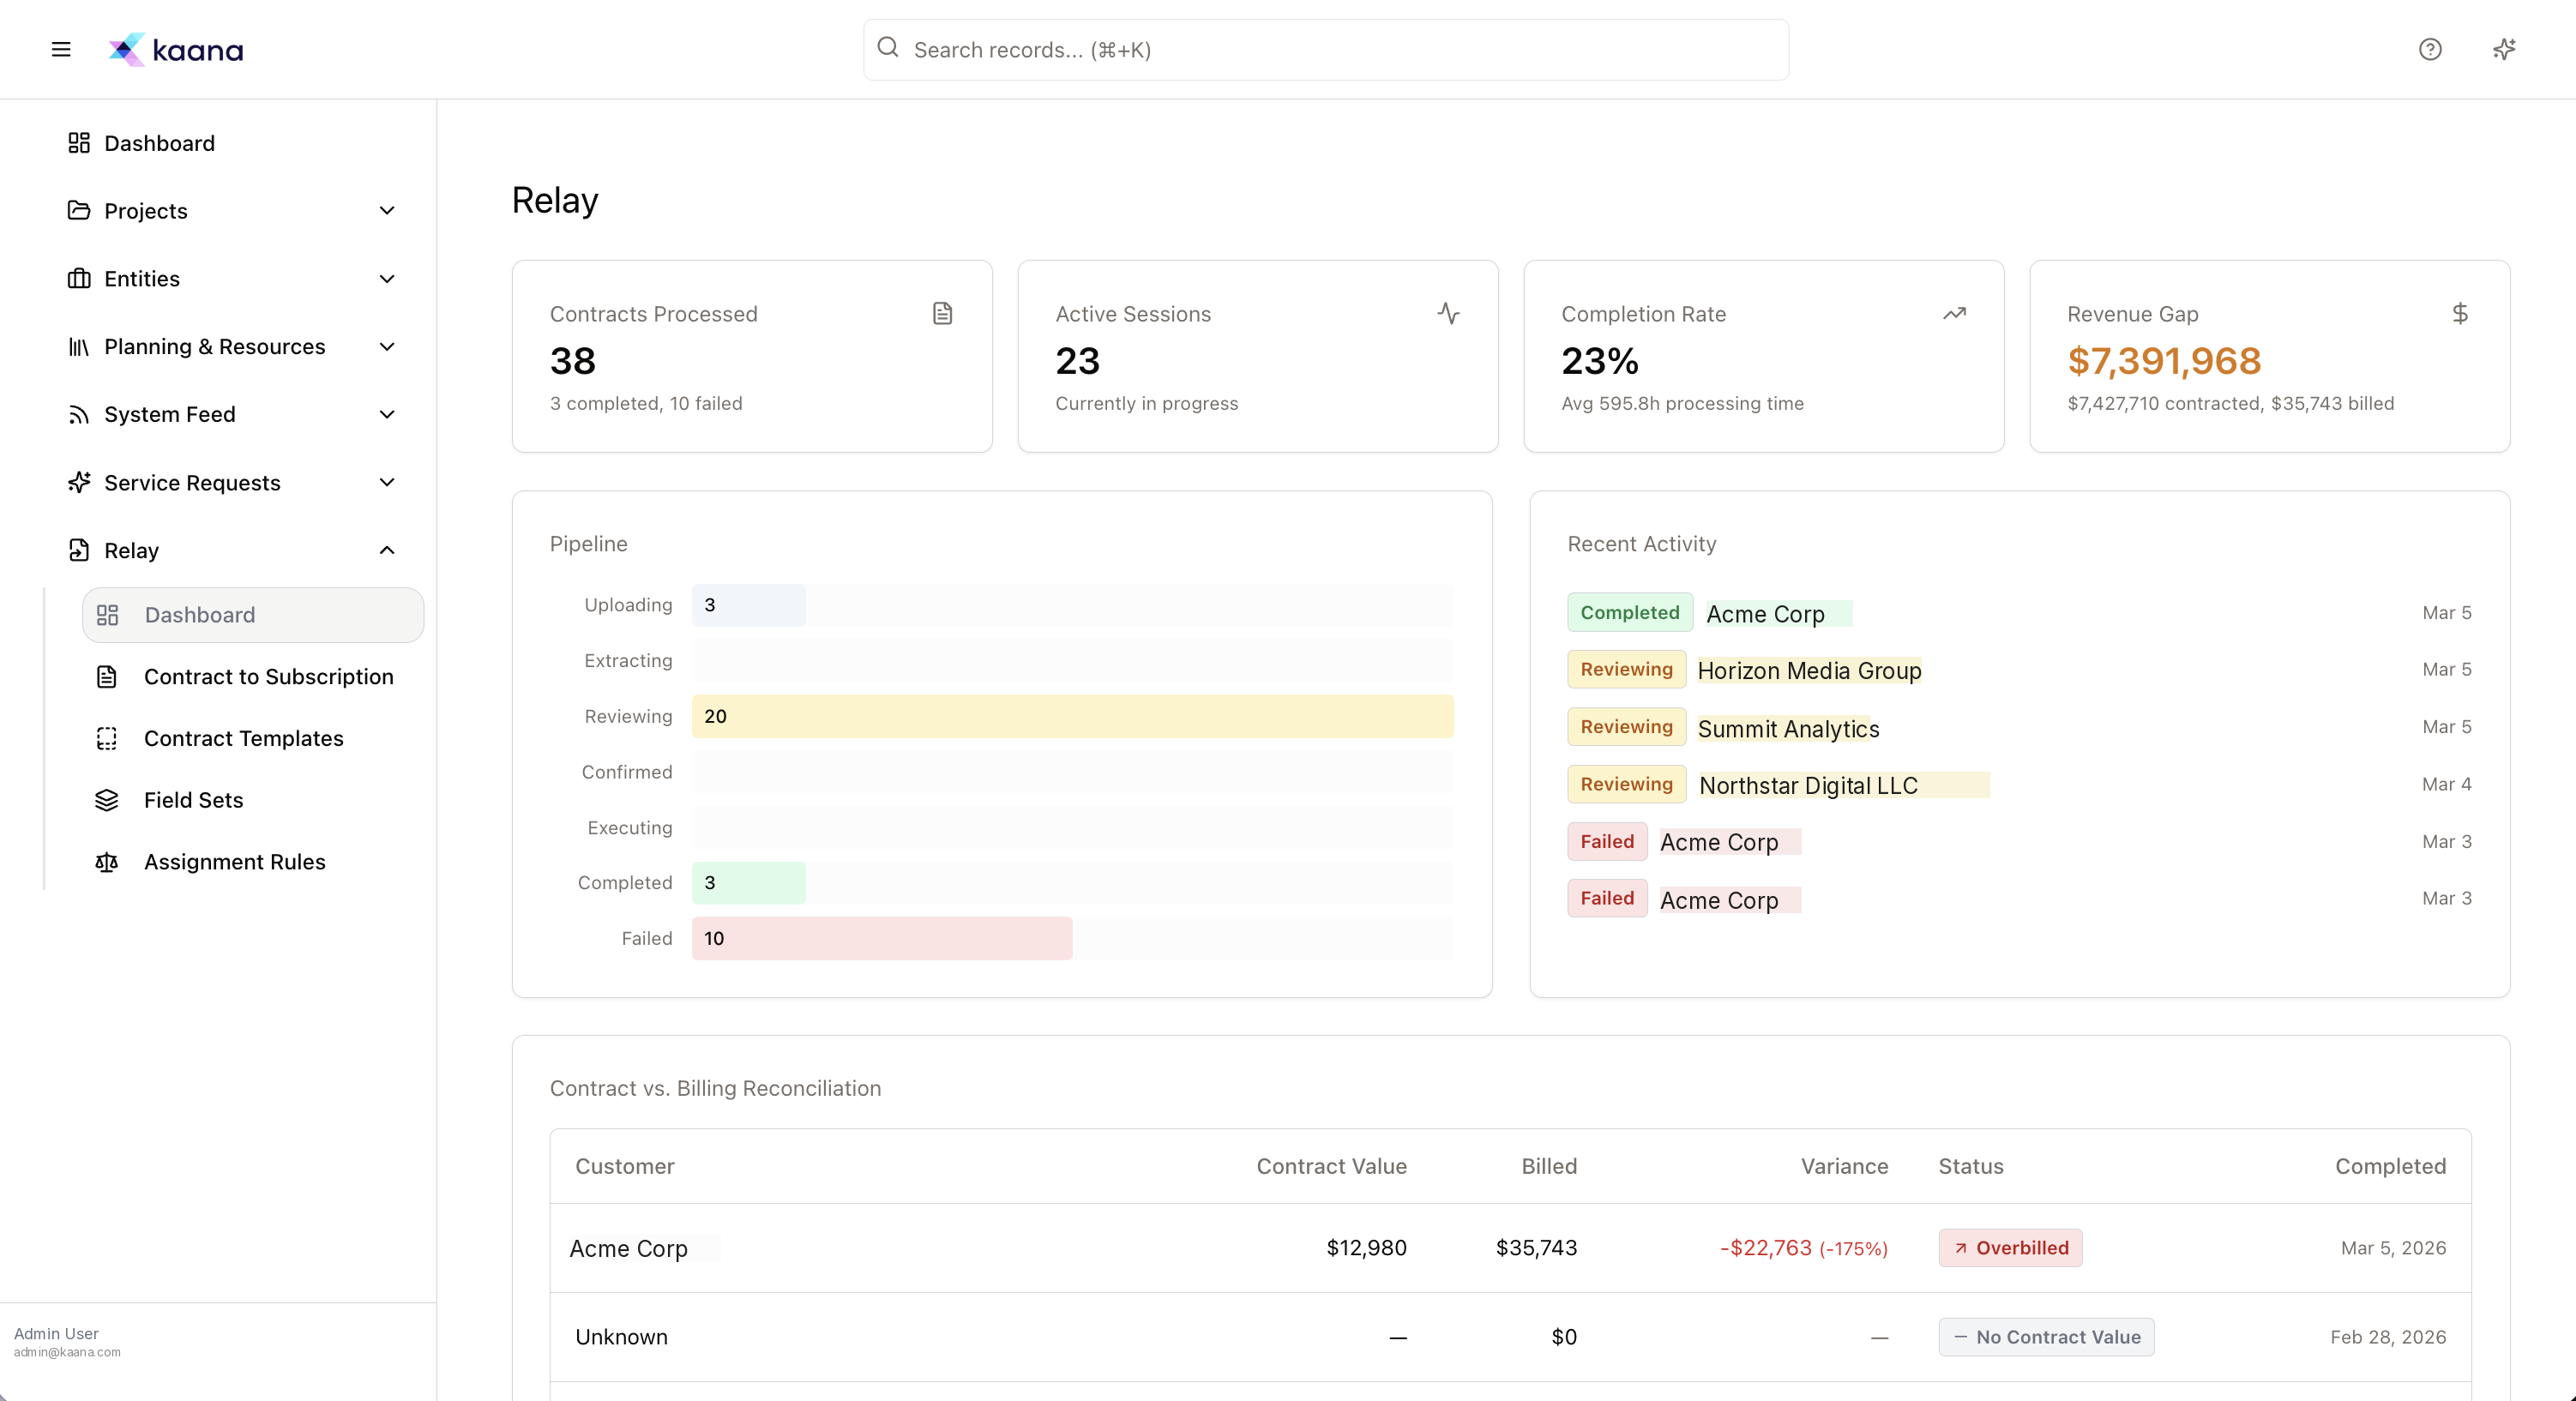Open Contract to Subscription page
Image resolution: width=2576 pixels, height=1401 pixels.
coord(268,677)
